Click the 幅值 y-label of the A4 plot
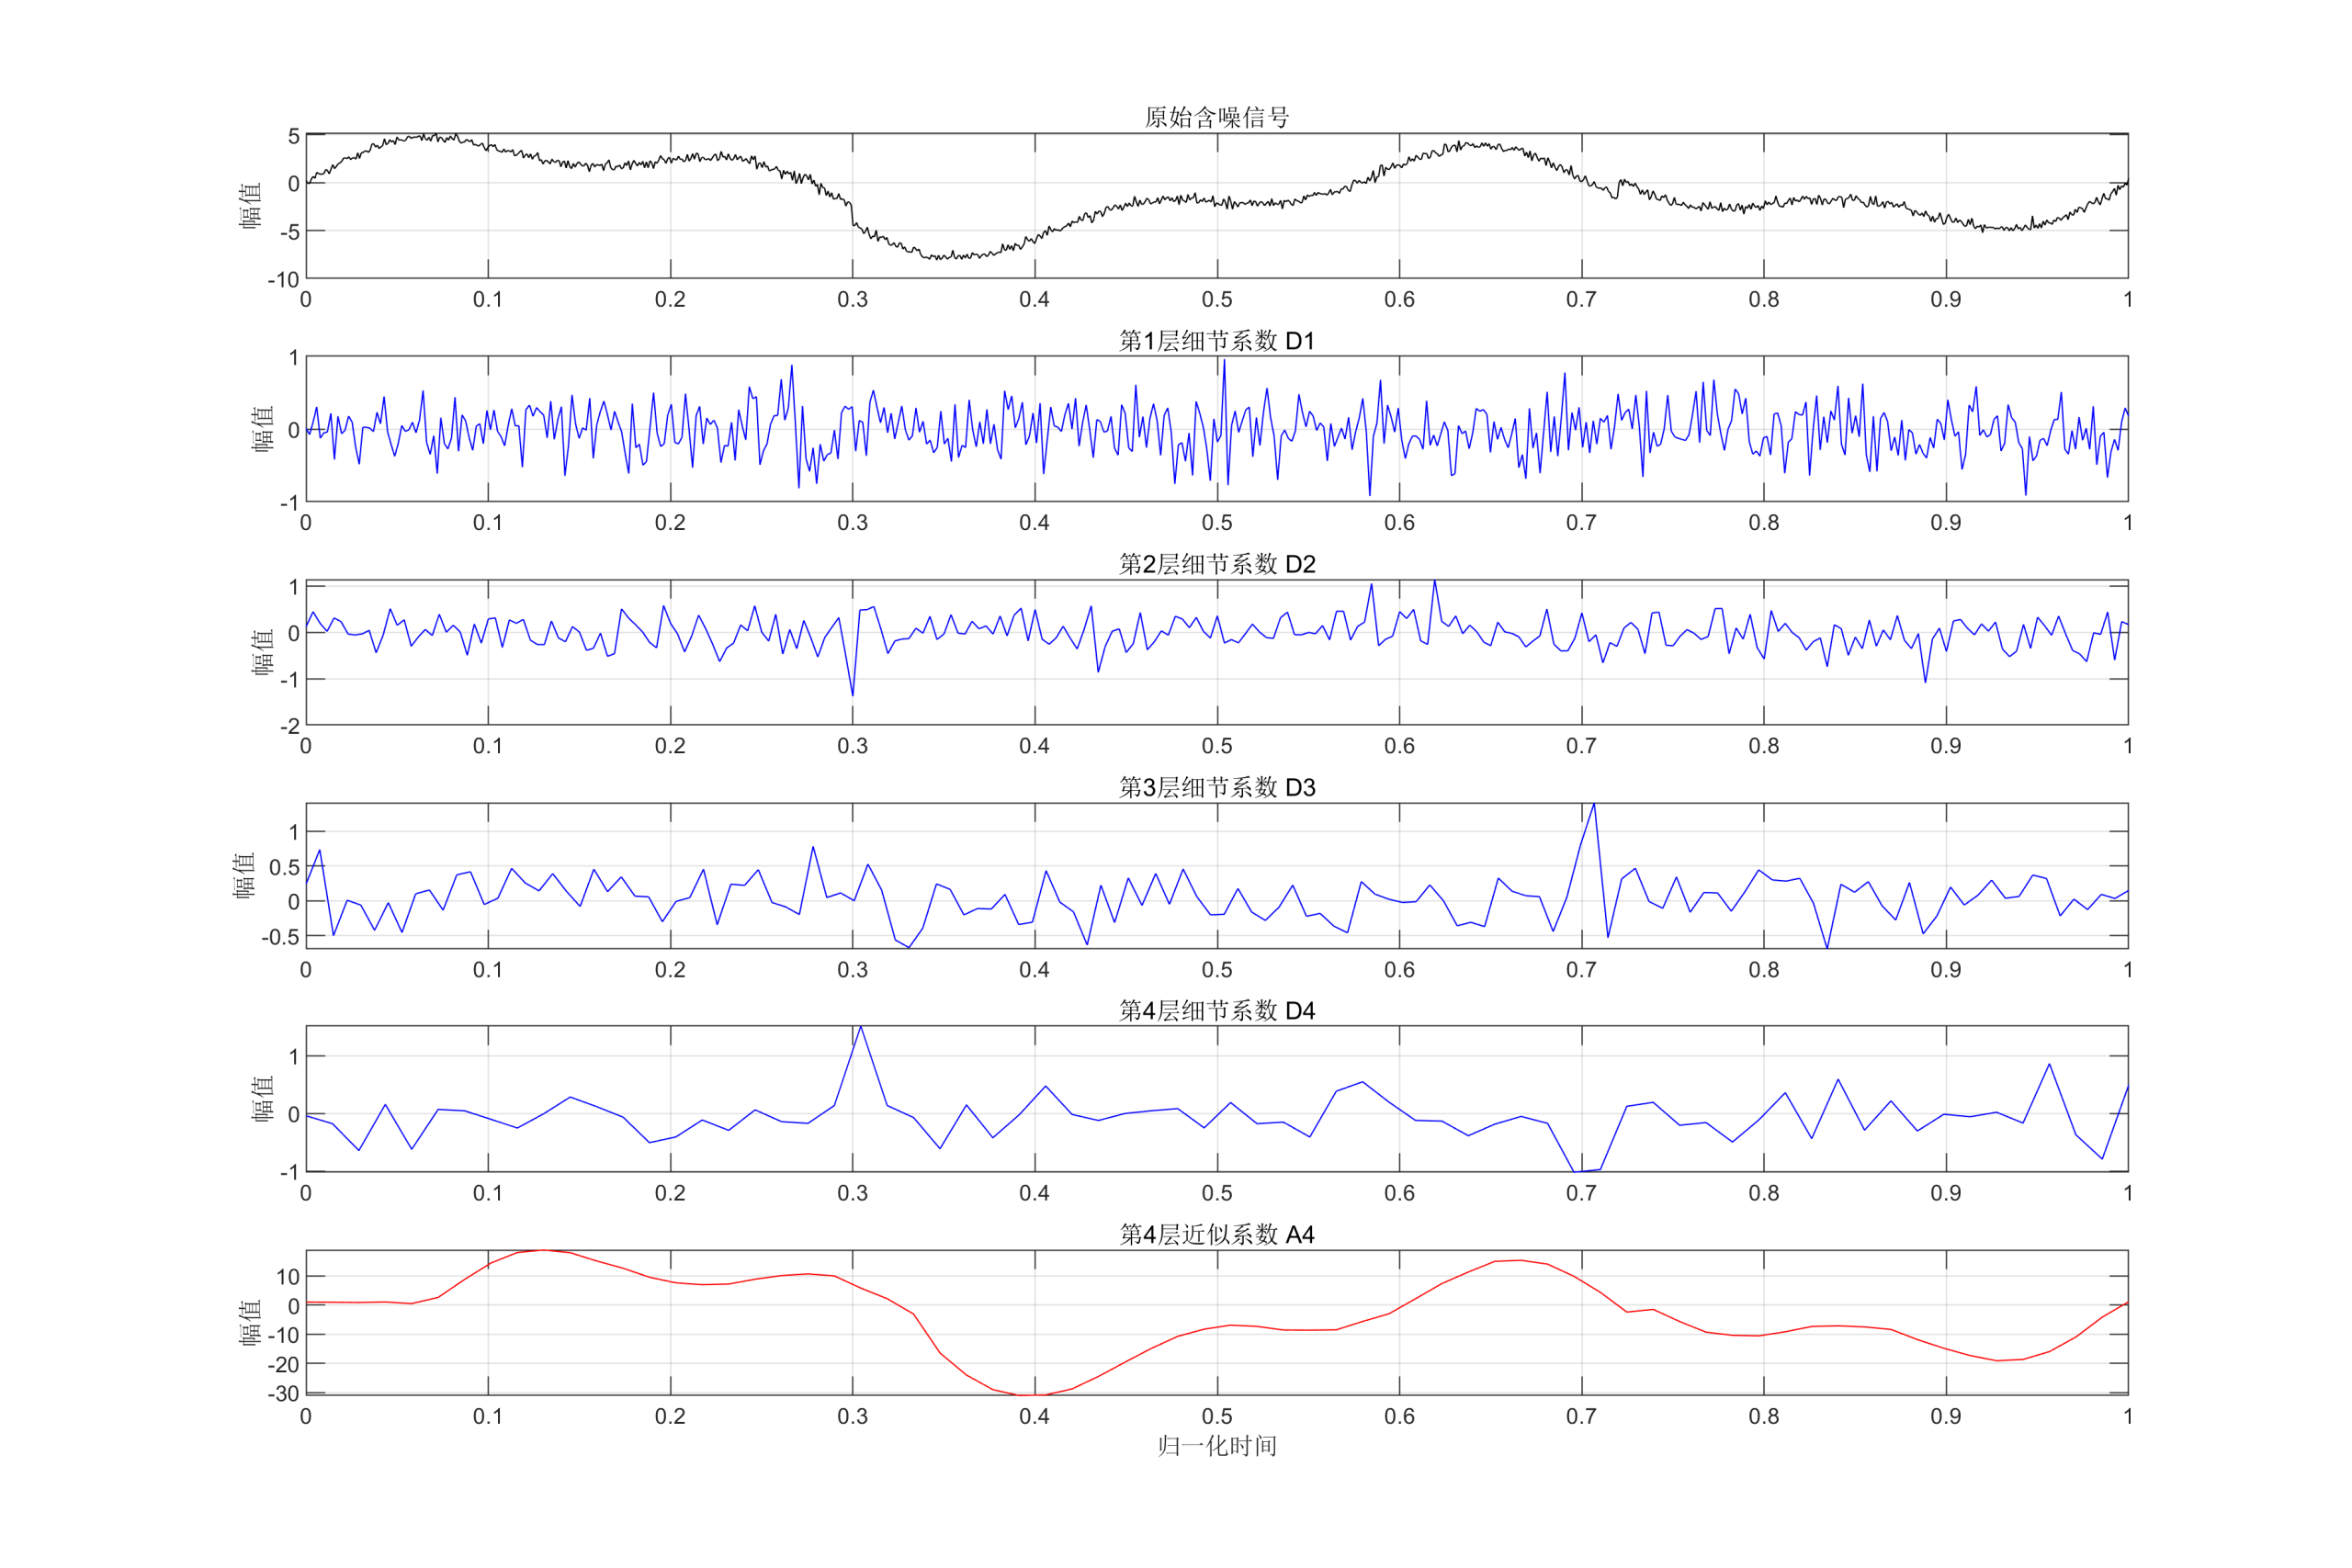The width and height of the screenshot is (2352, 1568). [250, 1322]
